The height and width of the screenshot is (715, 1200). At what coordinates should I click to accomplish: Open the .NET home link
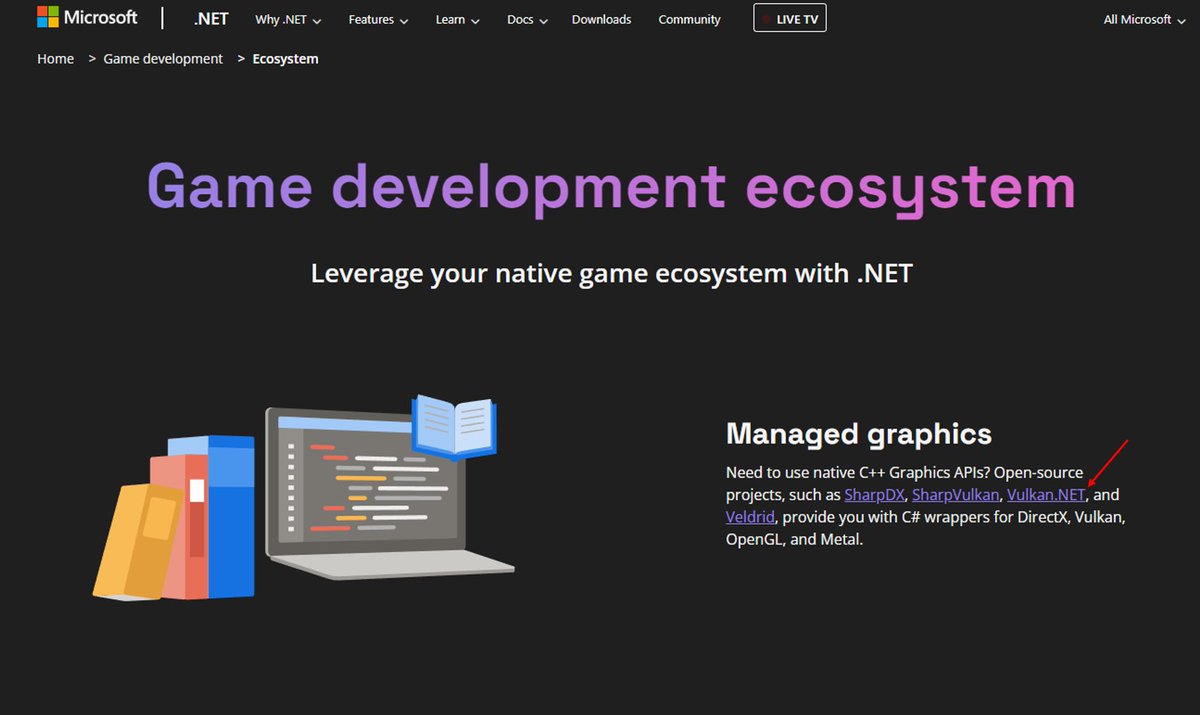click(211, 19)
